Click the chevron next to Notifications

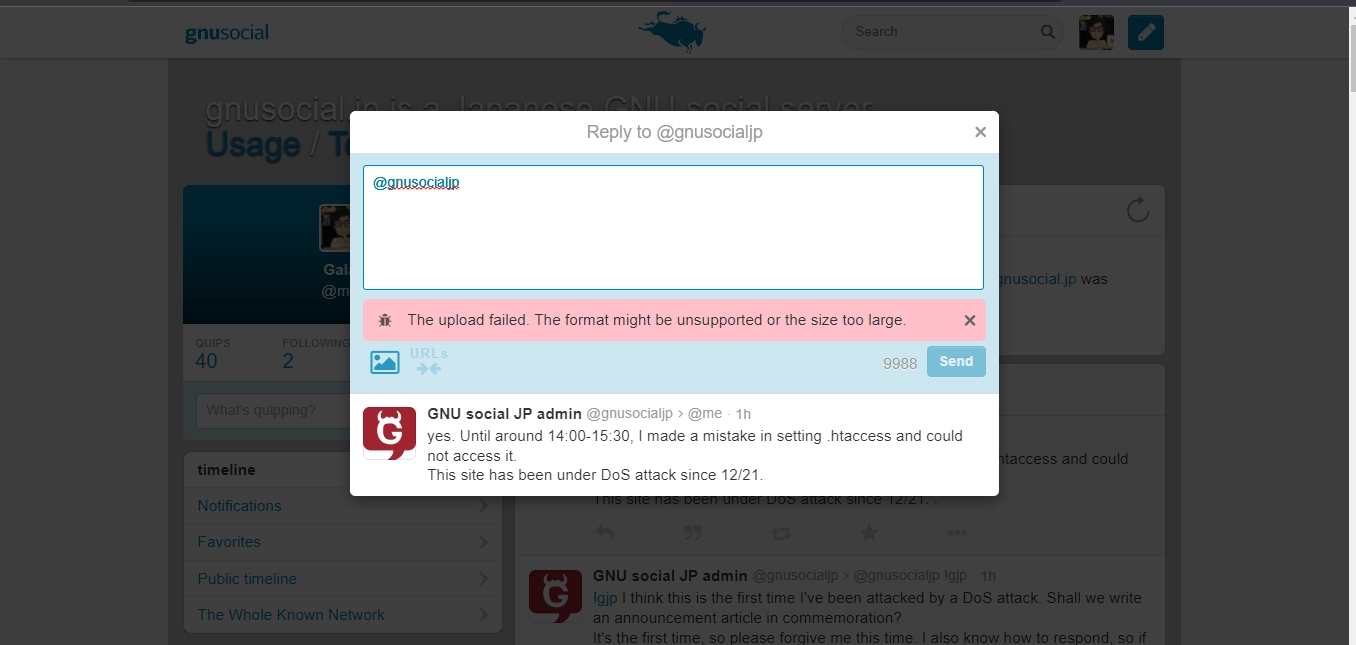click(484, 506)
